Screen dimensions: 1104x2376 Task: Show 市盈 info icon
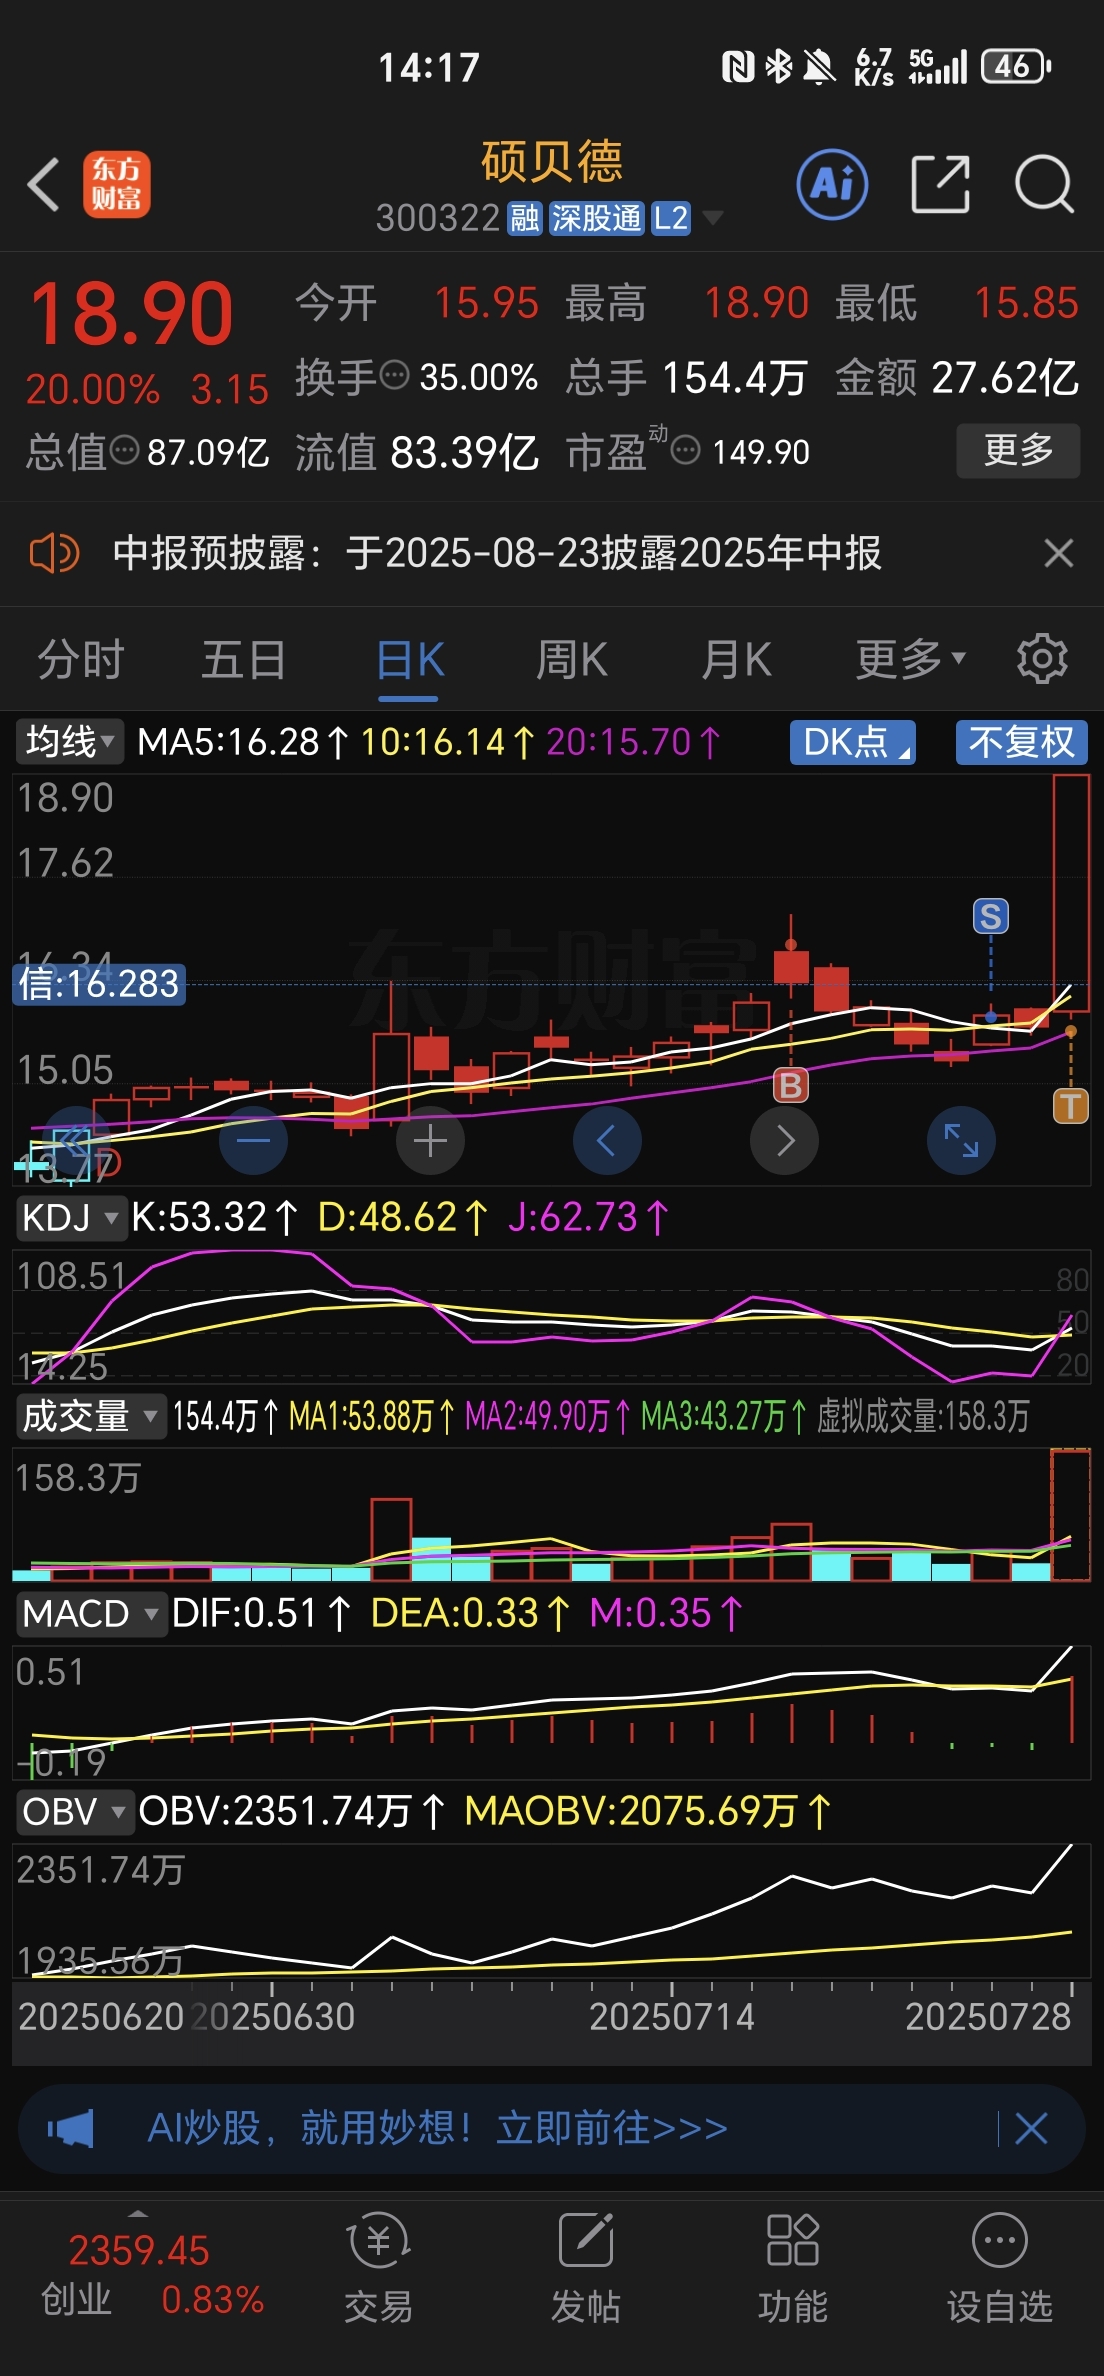point(685,451)
